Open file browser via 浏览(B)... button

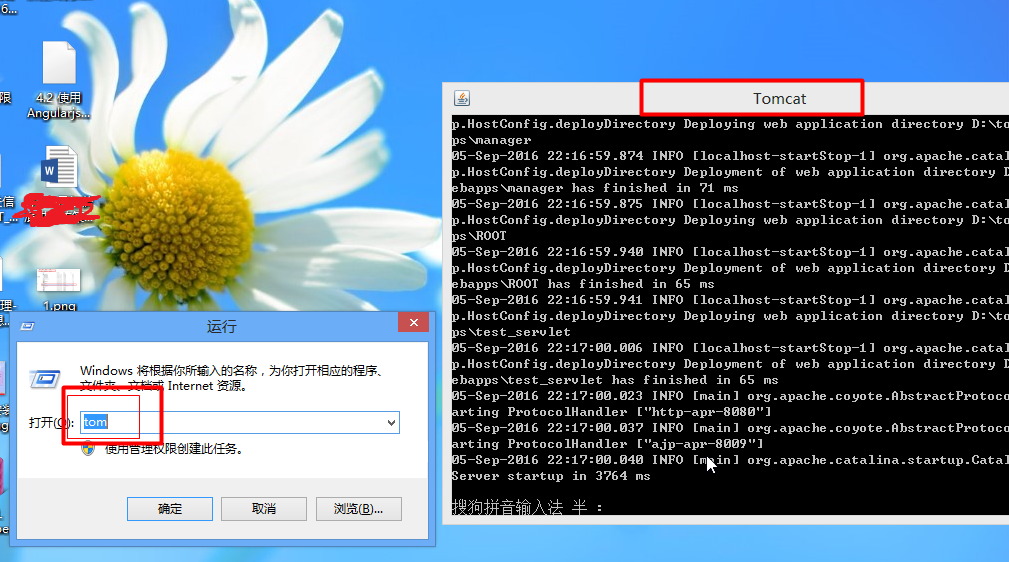click(358, 509)
